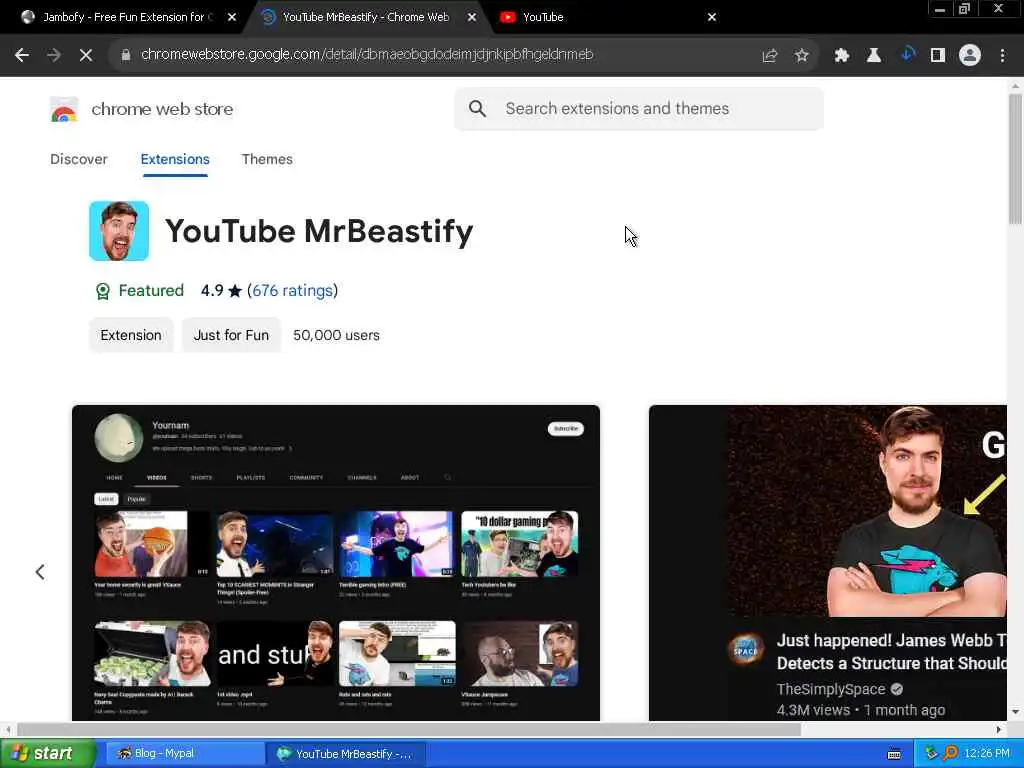Go back using the browser back arrow
This screenshot has width=1024, height=768.
pyautogui.click(x=22, y=56)
